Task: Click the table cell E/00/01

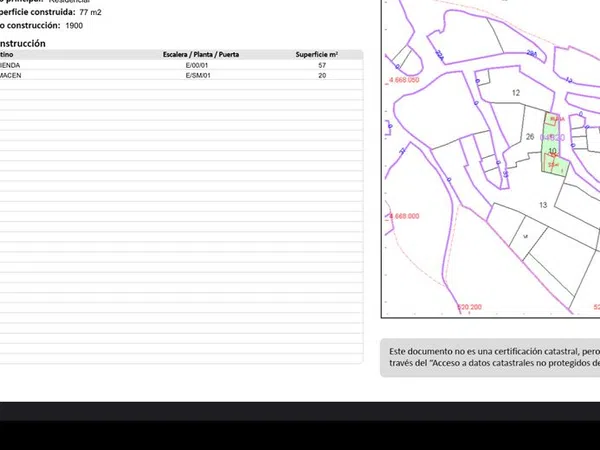Action: 197,65
